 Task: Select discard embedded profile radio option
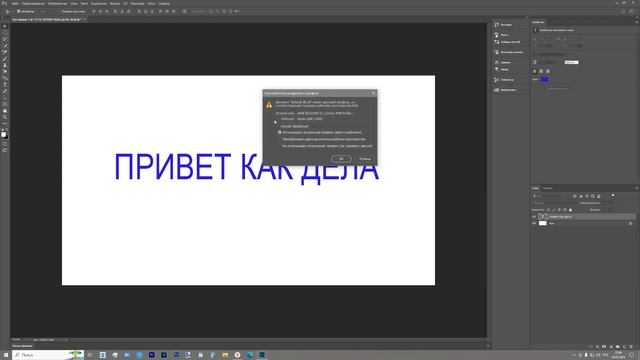(x=280, y=146)
